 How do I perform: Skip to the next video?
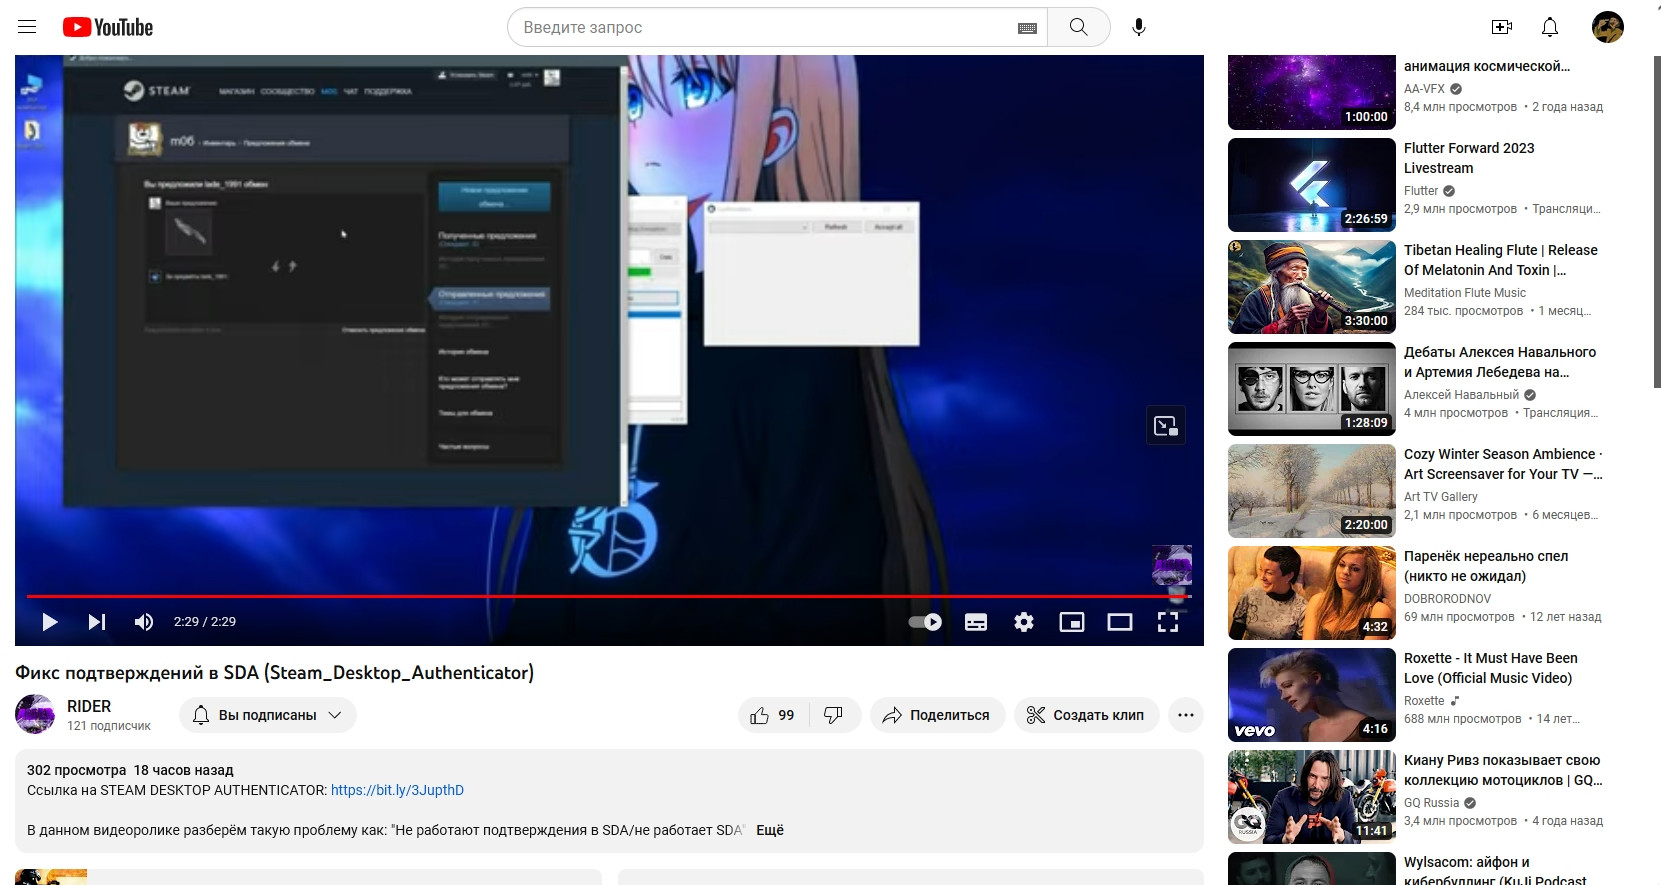pyautogui.click(x=97, y=622)
